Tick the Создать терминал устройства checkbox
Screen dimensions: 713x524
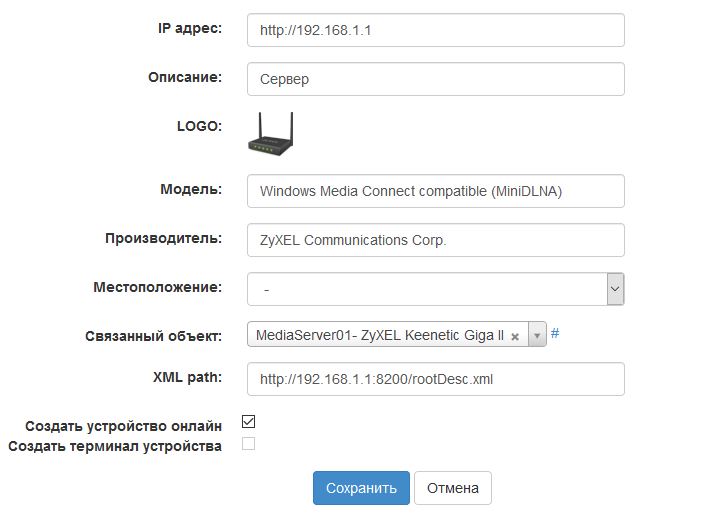(249, 444)
